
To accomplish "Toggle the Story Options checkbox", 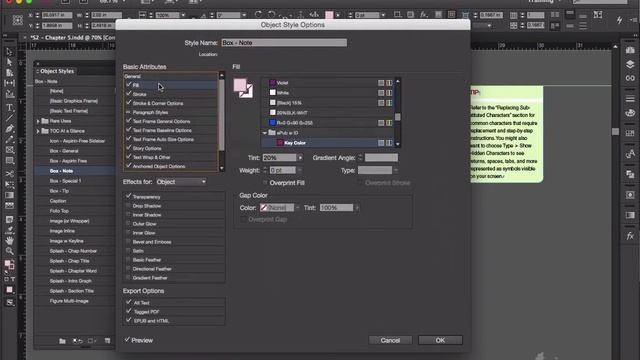I will (129, 148).
